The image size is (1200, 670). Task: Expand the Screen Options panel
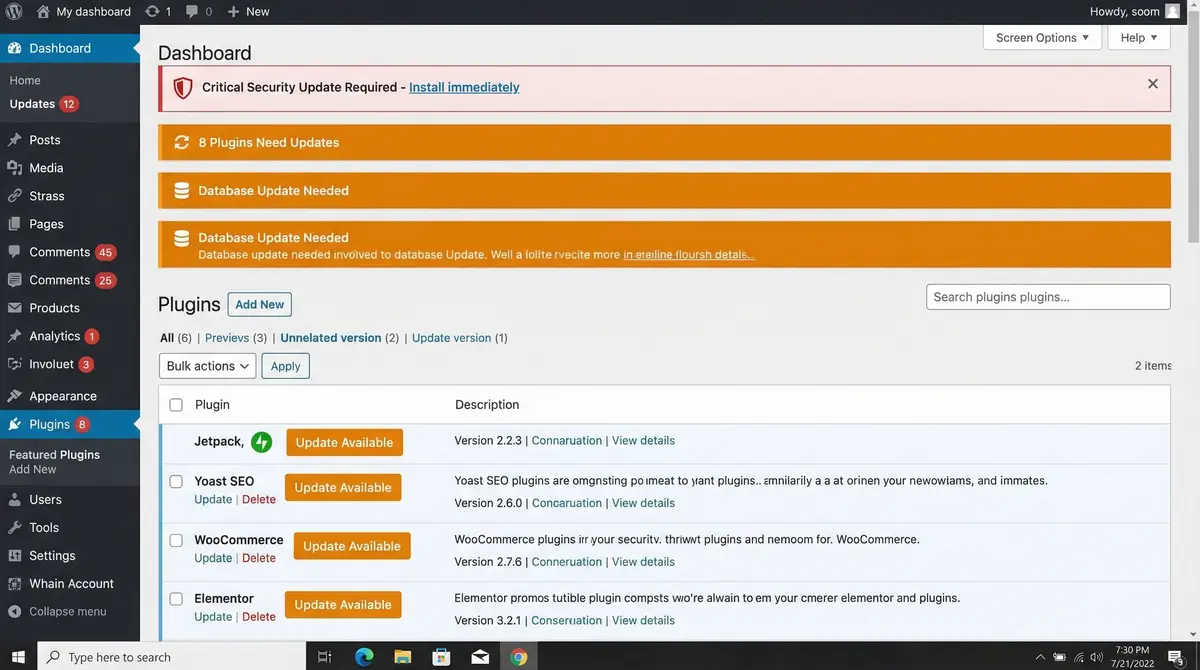(1042, 37)
